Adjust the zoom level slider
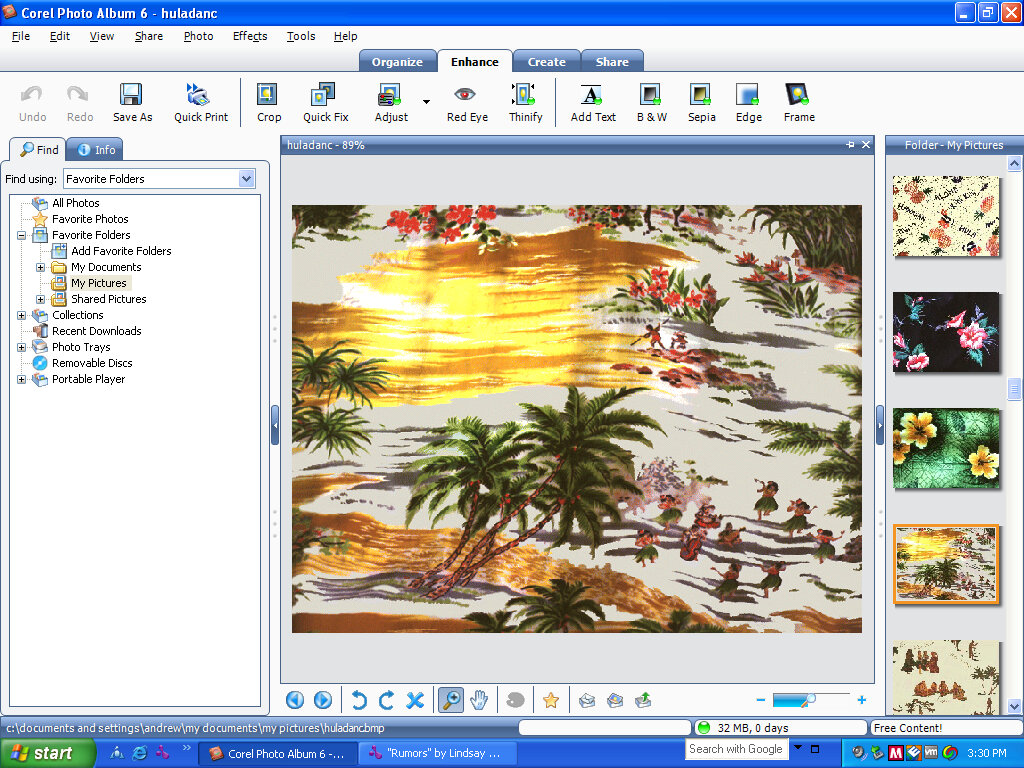Image resolution: width=1024 pixels, height=768 pixels. coord(809,700)
